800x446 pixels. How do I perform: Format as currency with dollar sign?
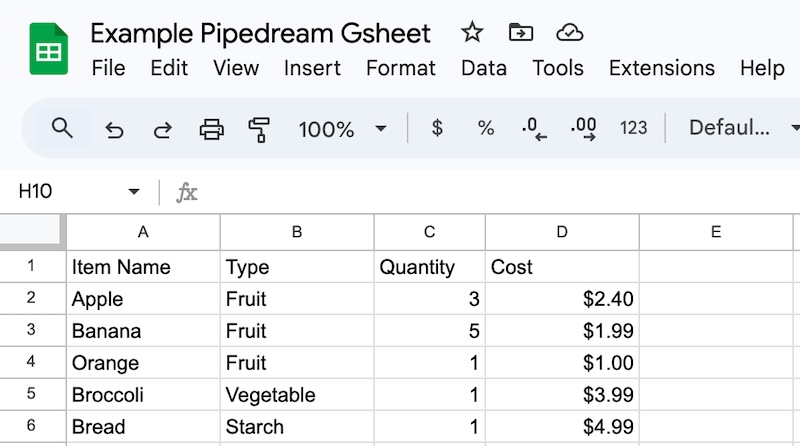tap(437, 128)
